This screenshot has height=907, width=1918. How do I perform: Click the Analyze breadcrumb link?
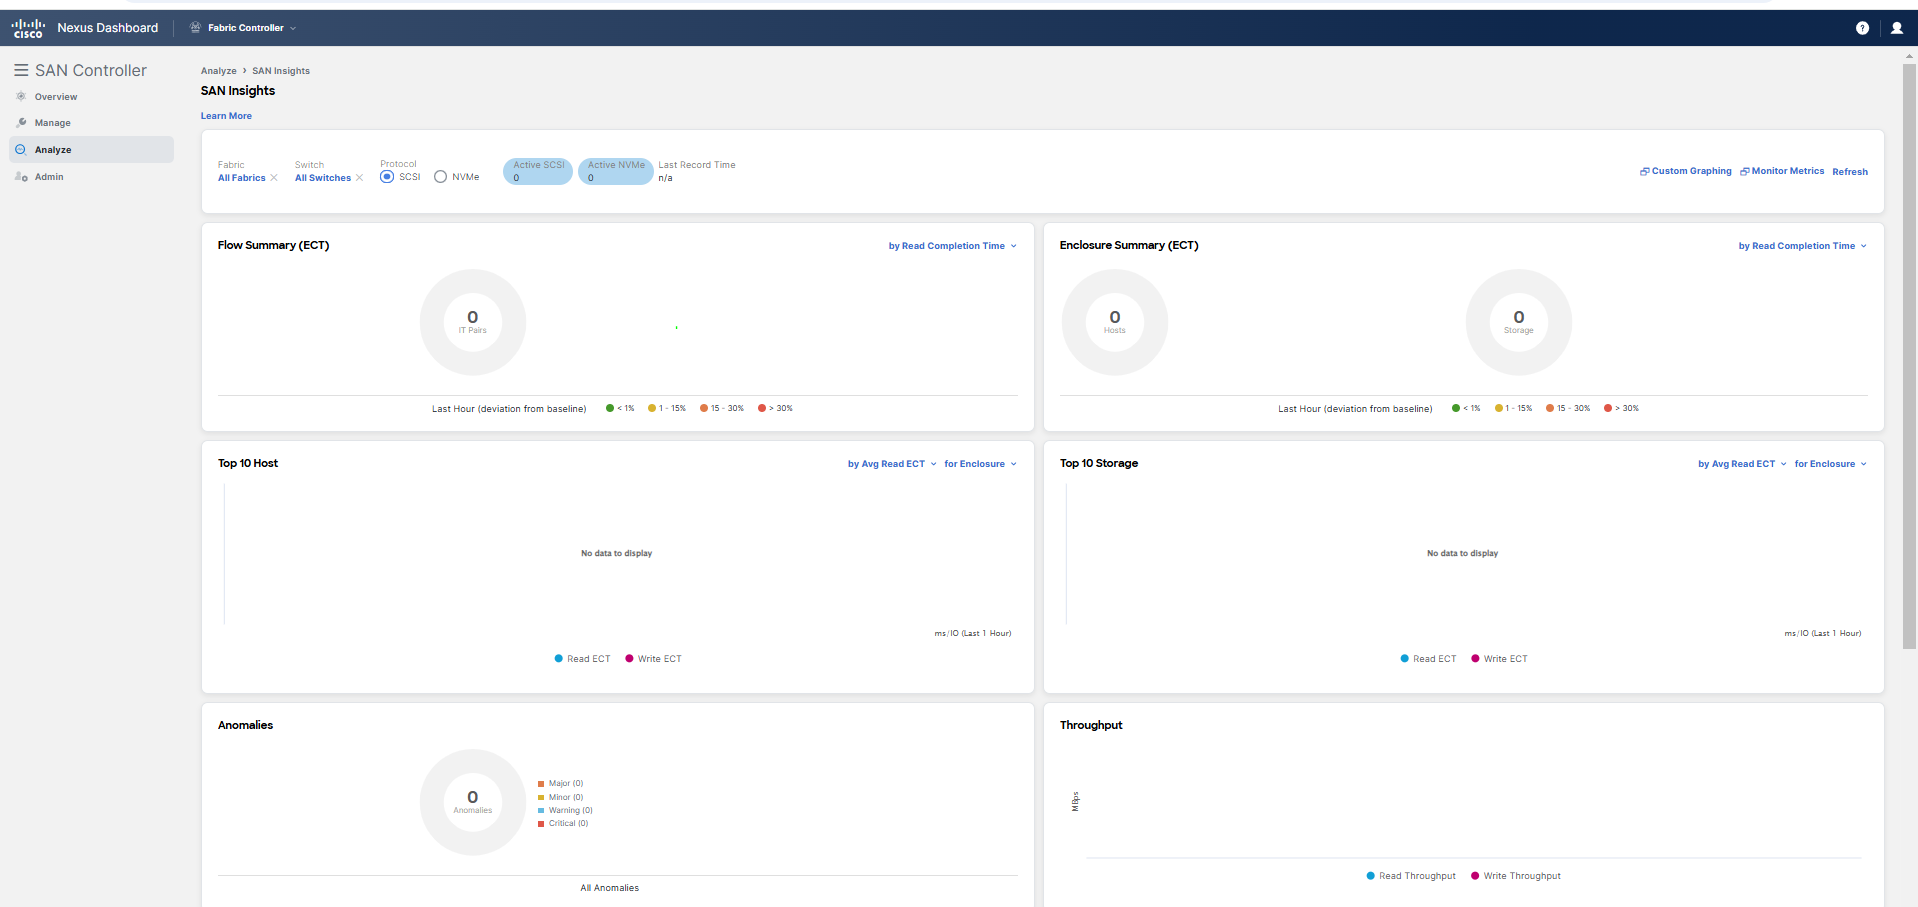click(x=218, y=71)
